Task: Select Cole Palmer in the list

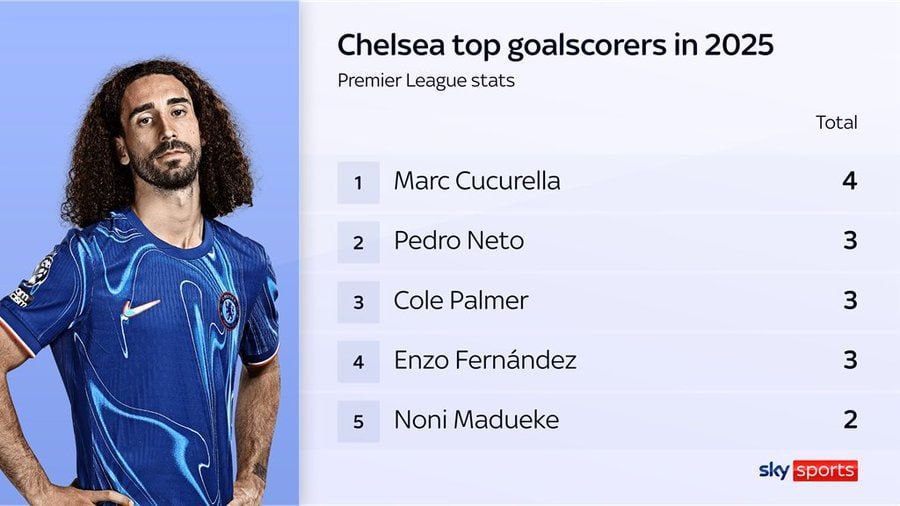Action: [461, 300]
